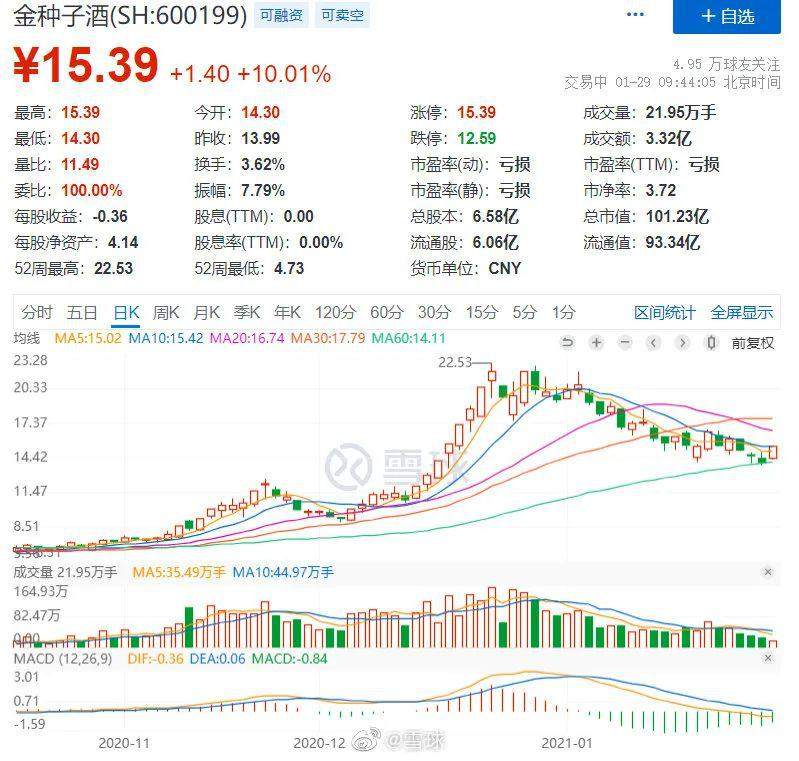Click the 可卖空 tag
Screen dimensions: 799x761
tap(342, 15)
